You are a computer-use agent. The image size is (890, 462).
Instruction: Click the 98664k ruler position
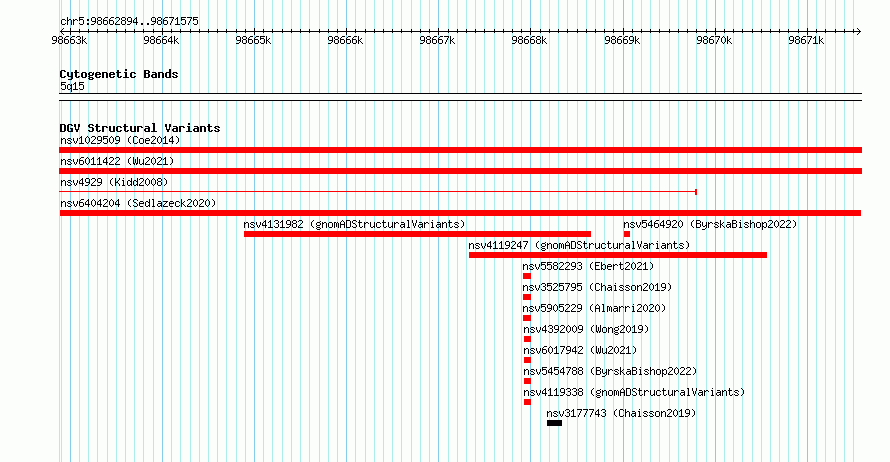pyautogui.click(x=161, y=40)
